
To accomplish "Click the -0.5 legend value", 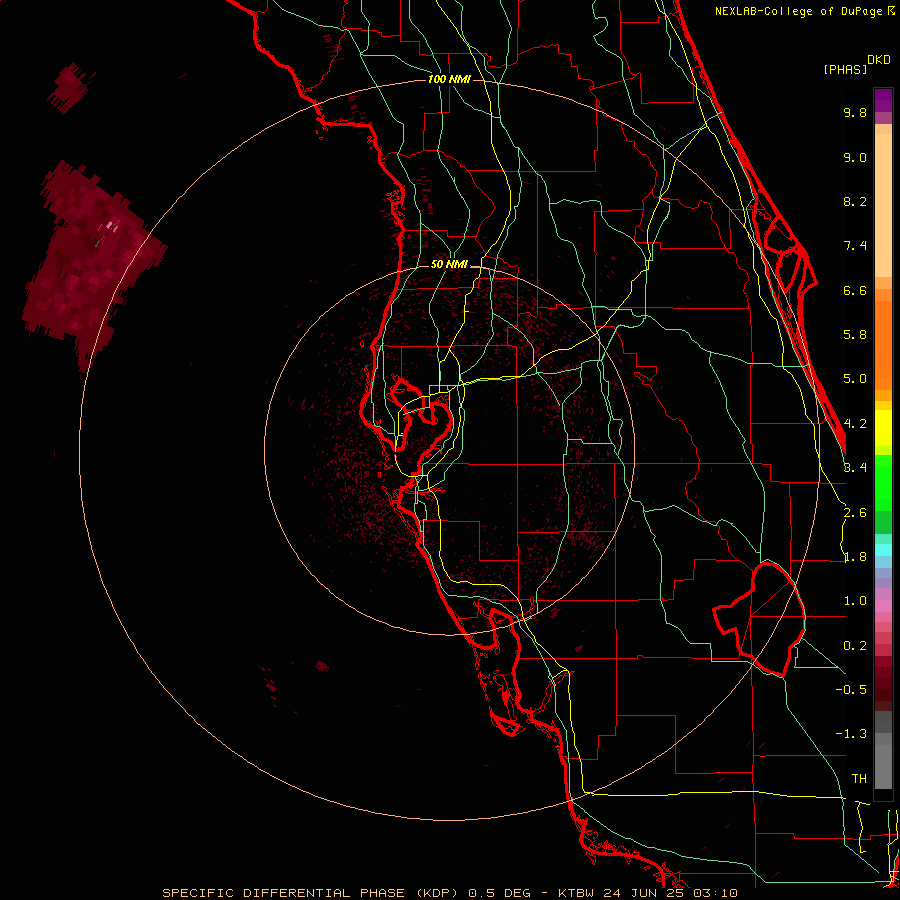I will click(x=851, y=690).
